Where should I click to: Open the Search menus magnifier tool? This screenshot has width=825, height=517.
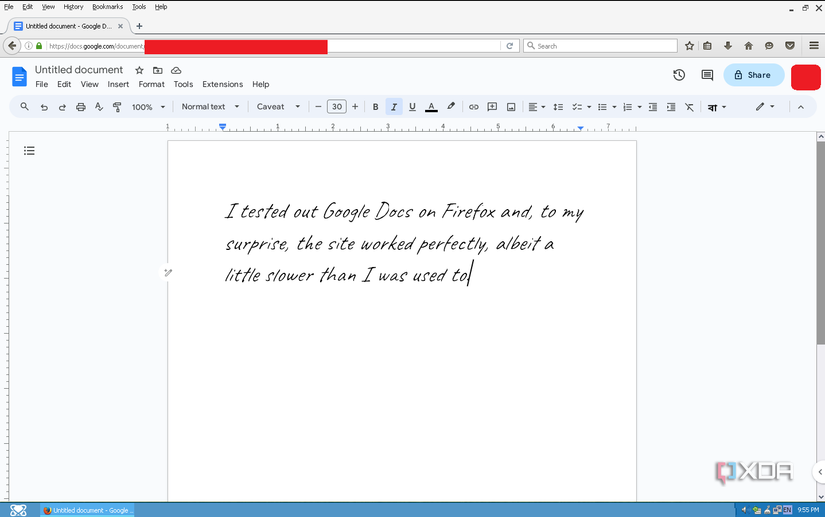[24, 107]
